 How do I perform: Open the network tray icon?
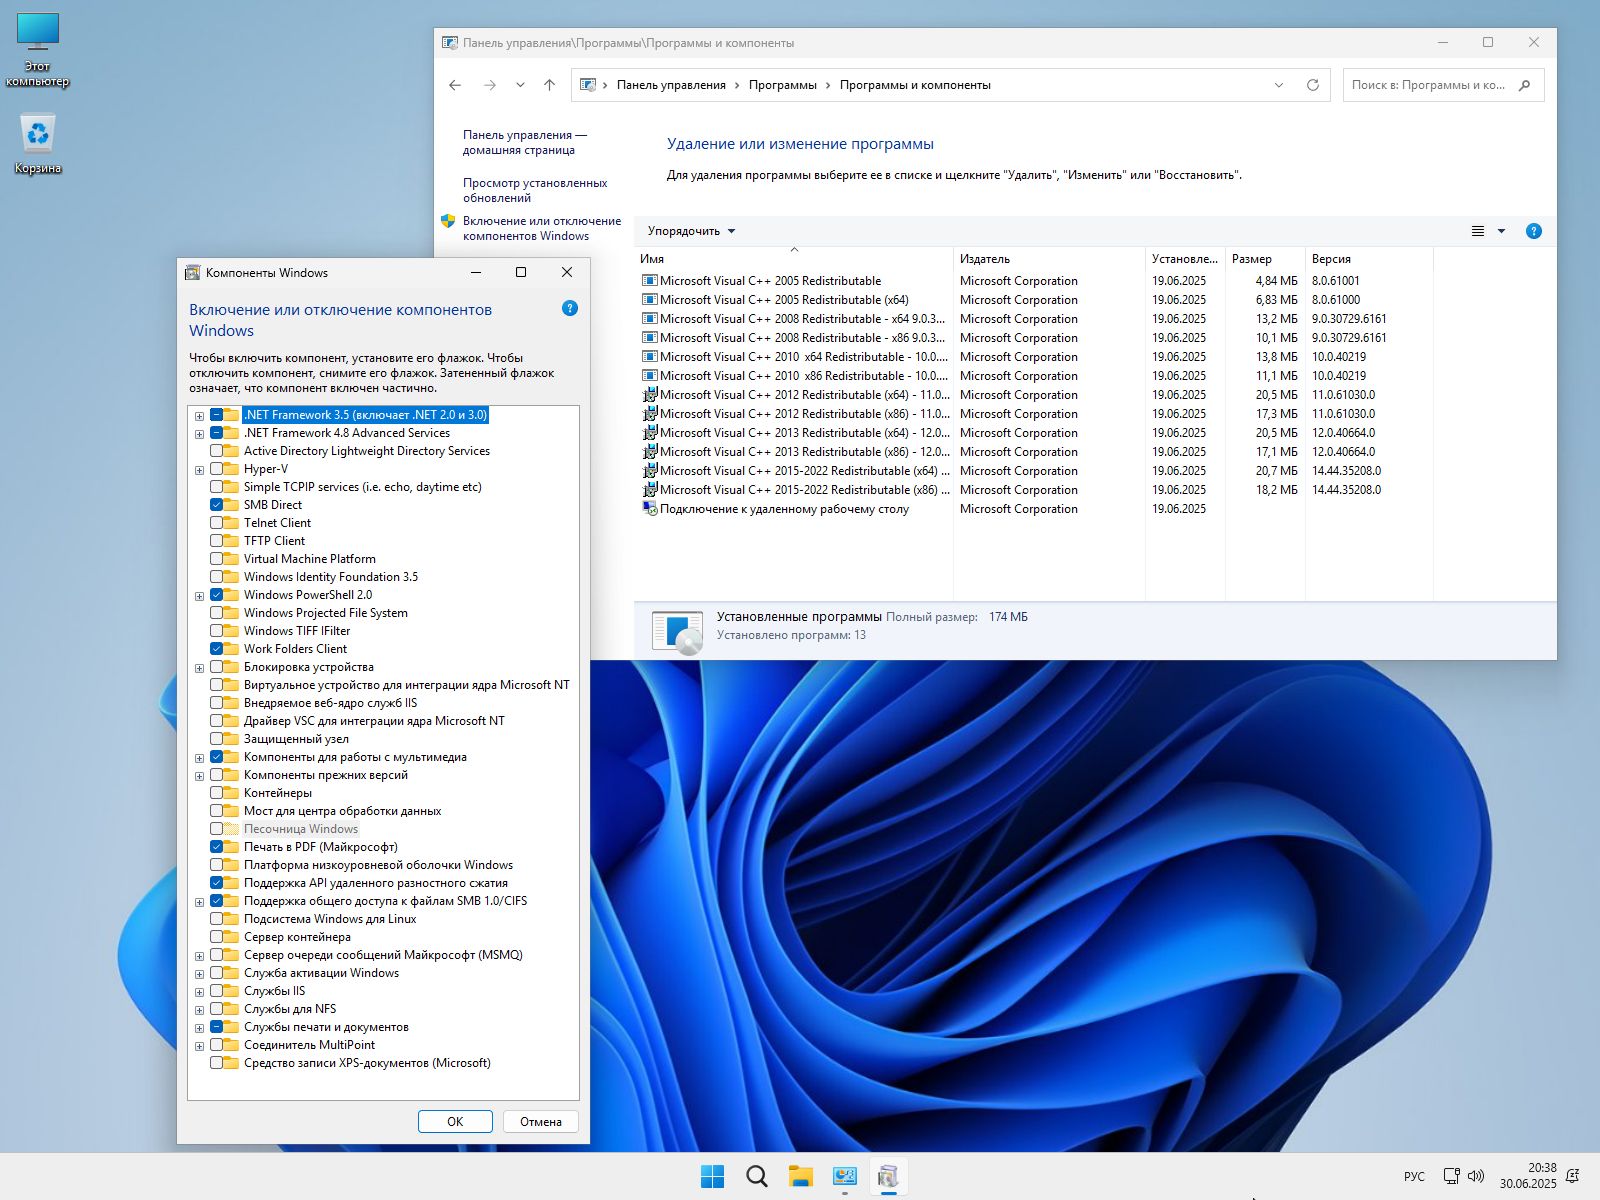click(x=1451, y=1176)
